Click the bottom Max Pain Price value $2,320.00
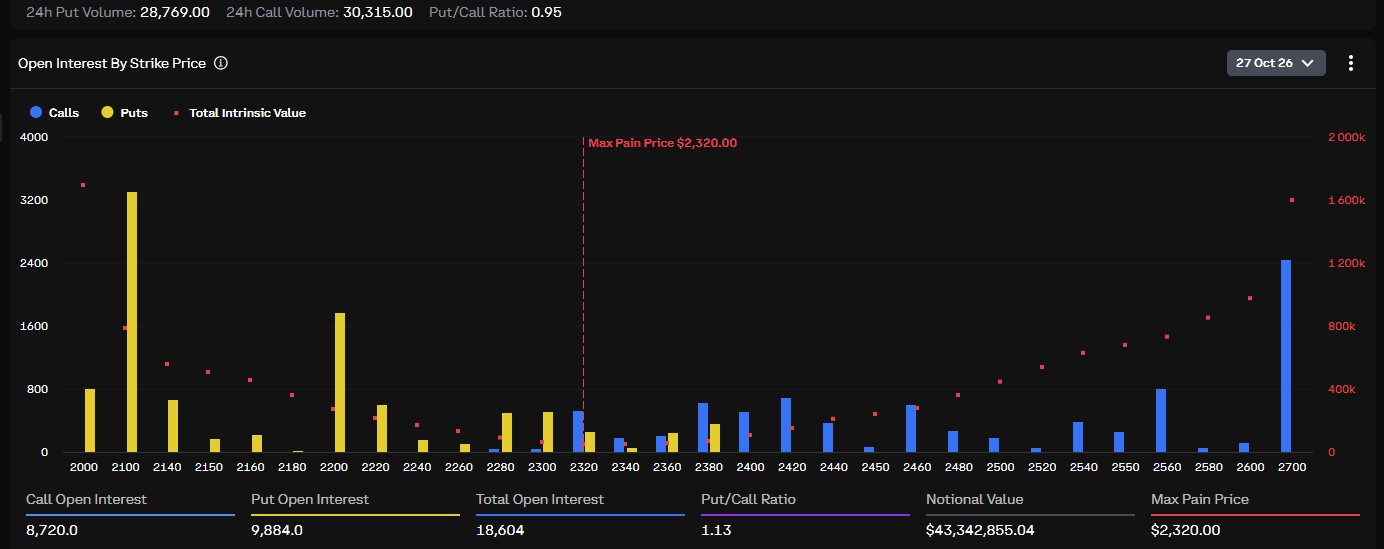1384x549 pixels. [1185, 530]
